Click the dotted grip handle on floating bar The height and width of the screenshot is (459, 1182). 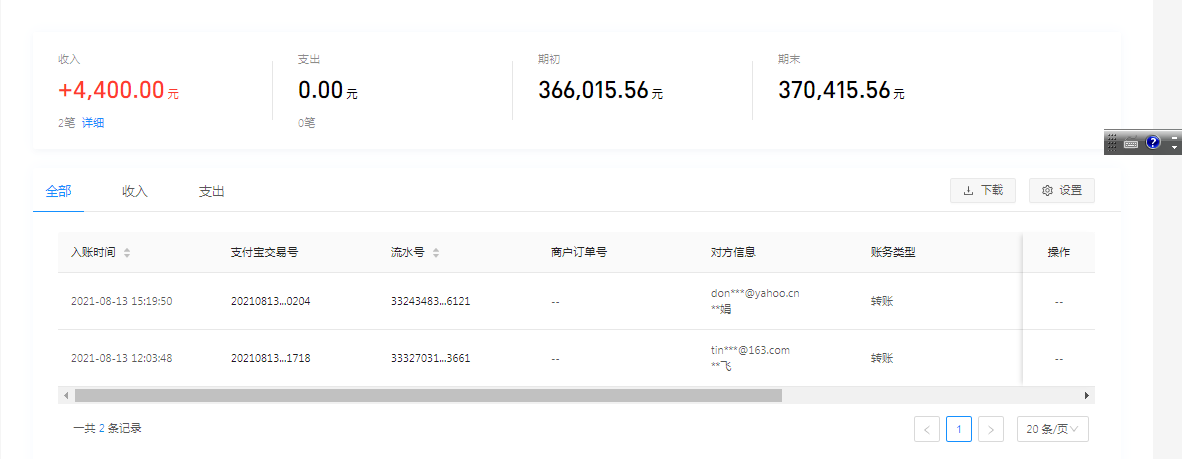click(1112, 143)
